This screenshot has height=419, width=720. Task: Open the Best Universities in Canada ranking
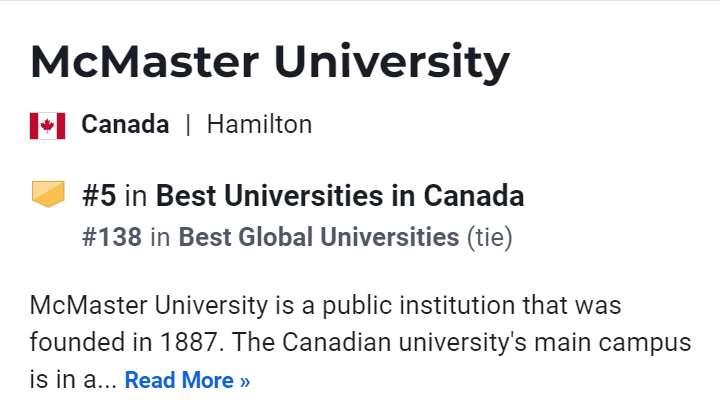[340, 196]
